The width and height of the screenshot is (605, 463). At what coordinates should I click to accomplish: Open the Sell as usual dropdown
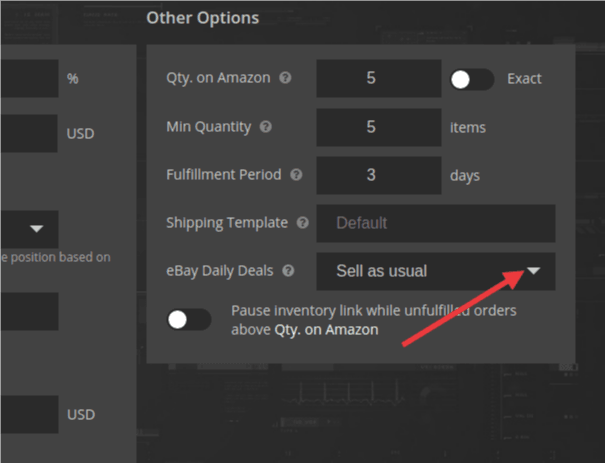436,271
